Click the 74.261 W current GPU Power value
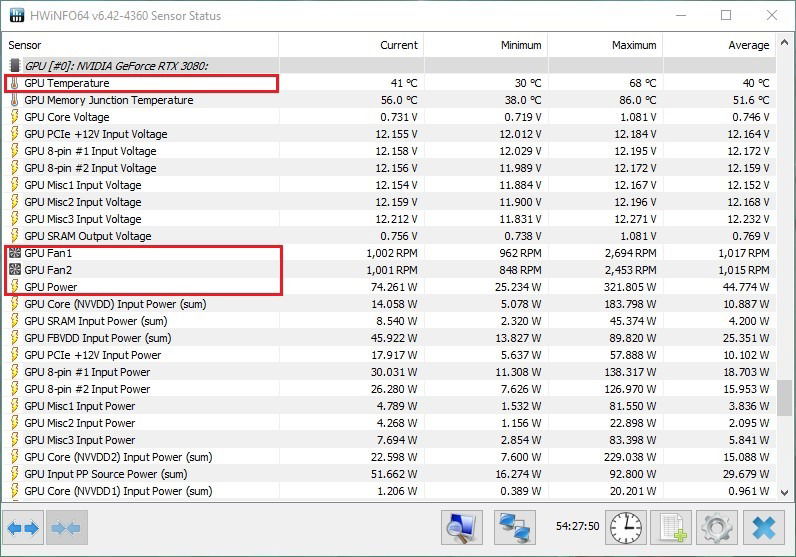Image resolution: width=796 pixels, height=557 pixels. click(394, 287)
